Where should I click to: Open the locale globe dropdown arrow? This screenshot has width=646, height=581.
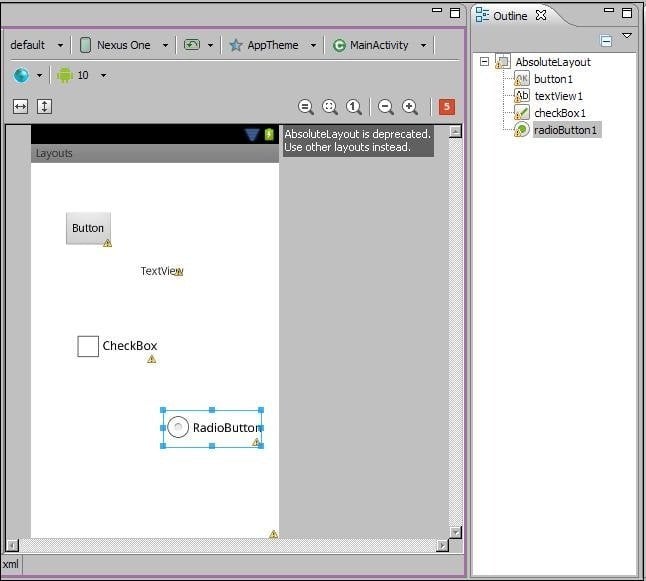(x=39, y=75)
